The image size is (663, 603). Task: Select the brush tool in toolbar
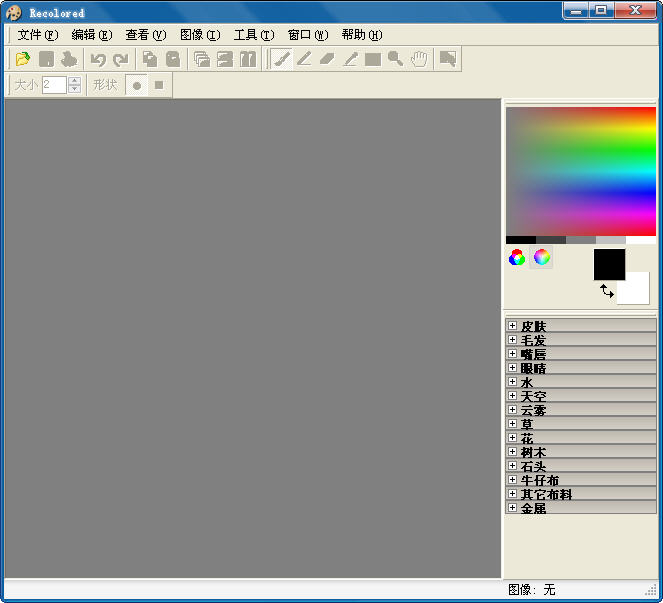pos(282,59)
